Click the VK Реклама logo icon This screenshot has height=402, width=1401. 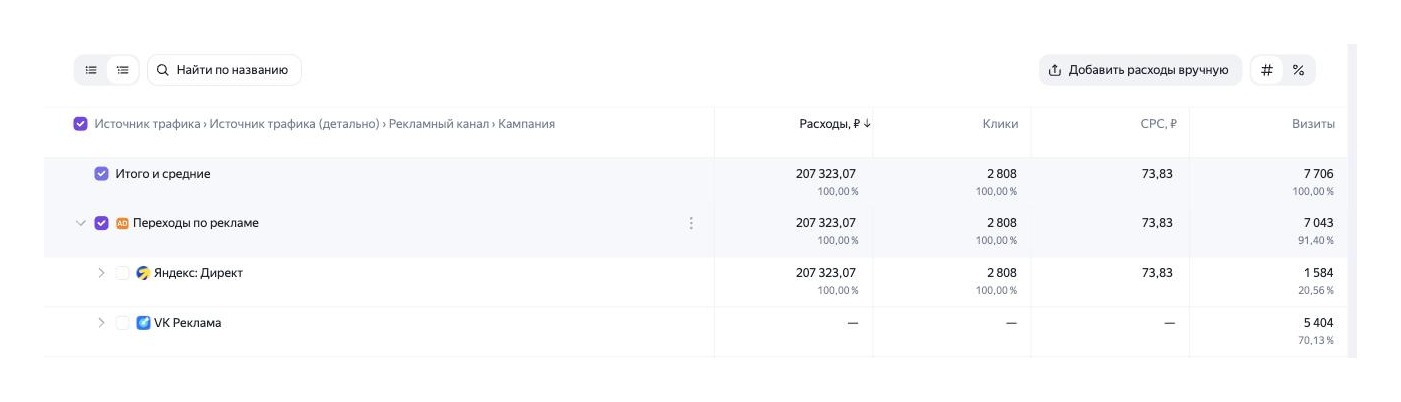pyautogui.click(x=143, y=323)
